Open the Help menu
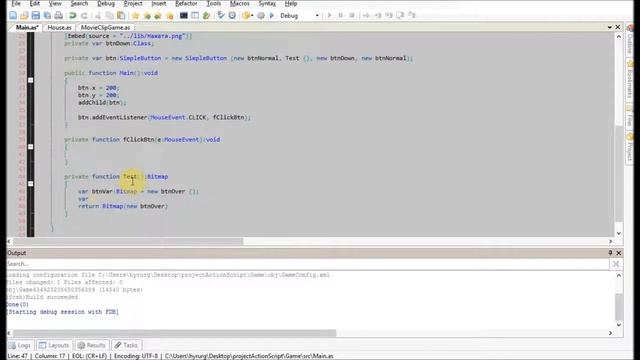 291,4
